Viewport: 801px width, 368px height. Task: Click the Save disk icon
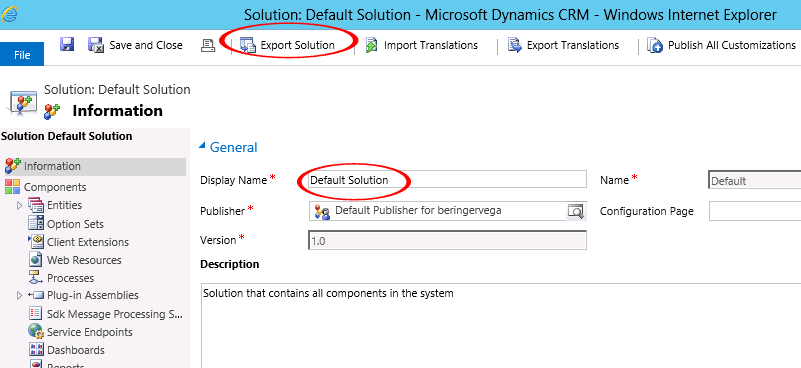pyautogui.click(x=67, y=44)
